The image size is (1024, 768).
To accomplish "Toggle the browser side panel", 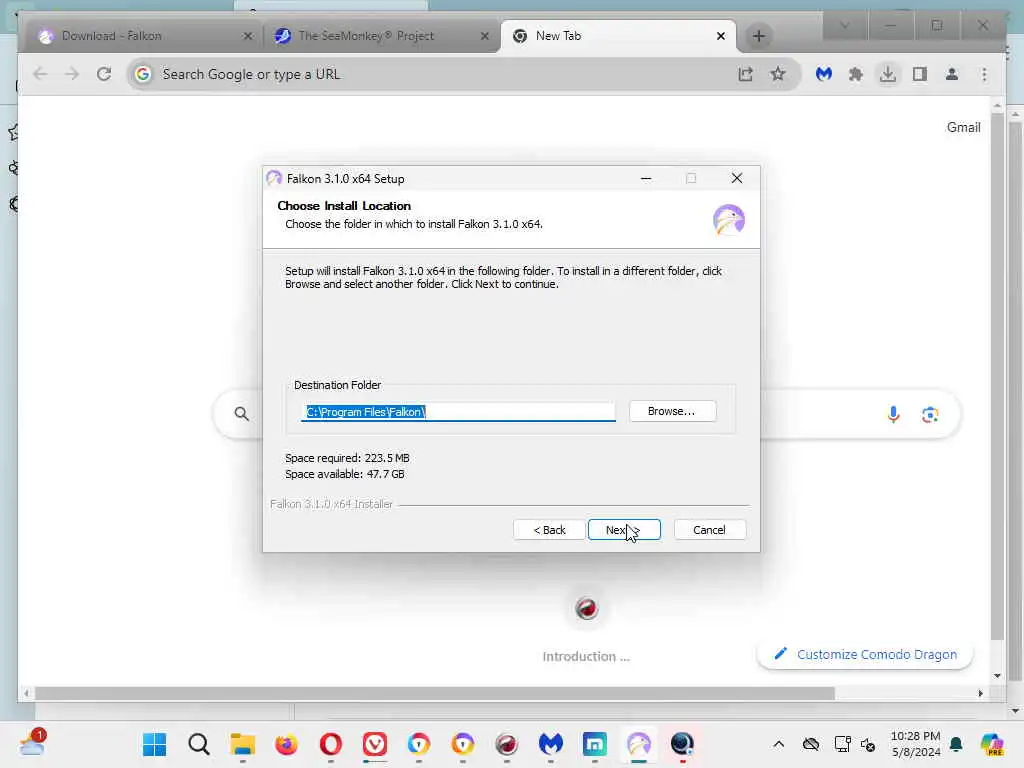I will [x=920, y=74].
